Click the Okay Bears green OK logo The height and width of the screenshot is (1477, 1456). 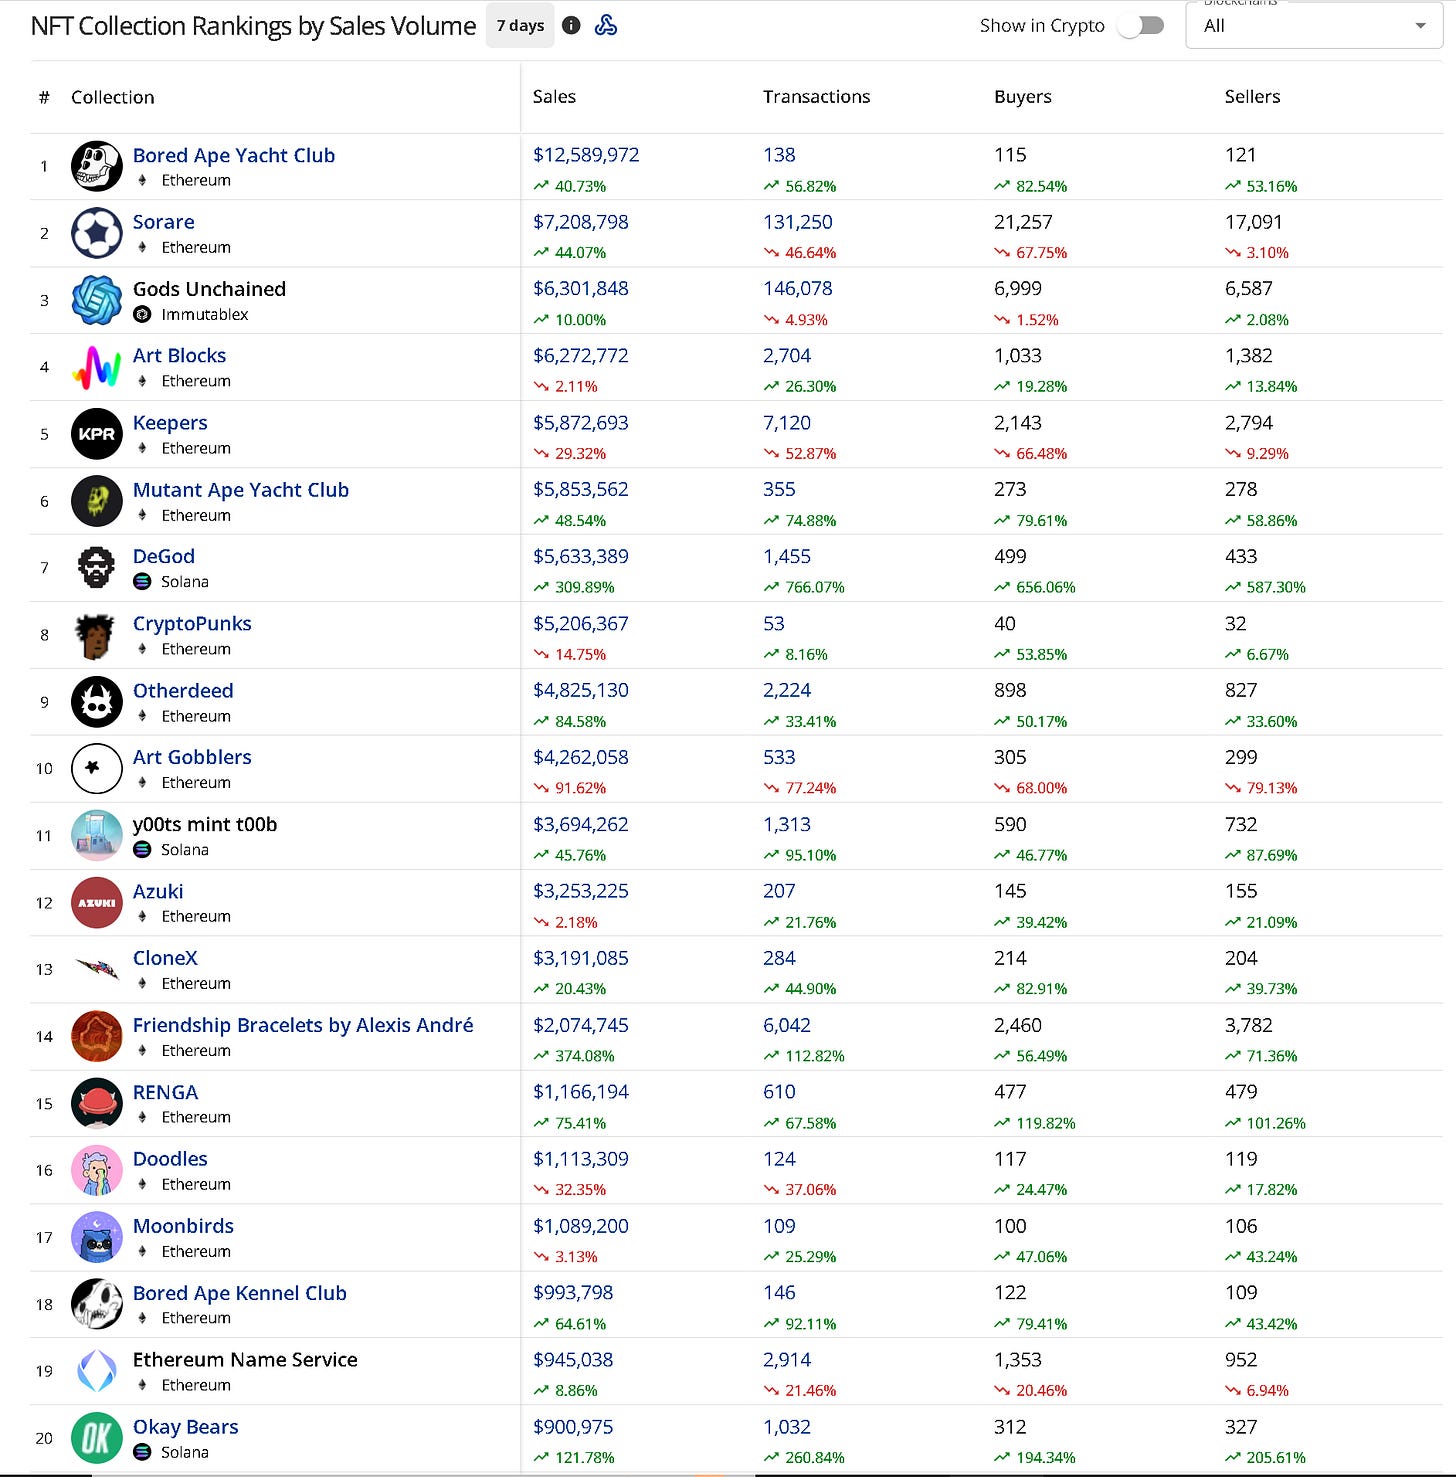[x=97, y=1438]
